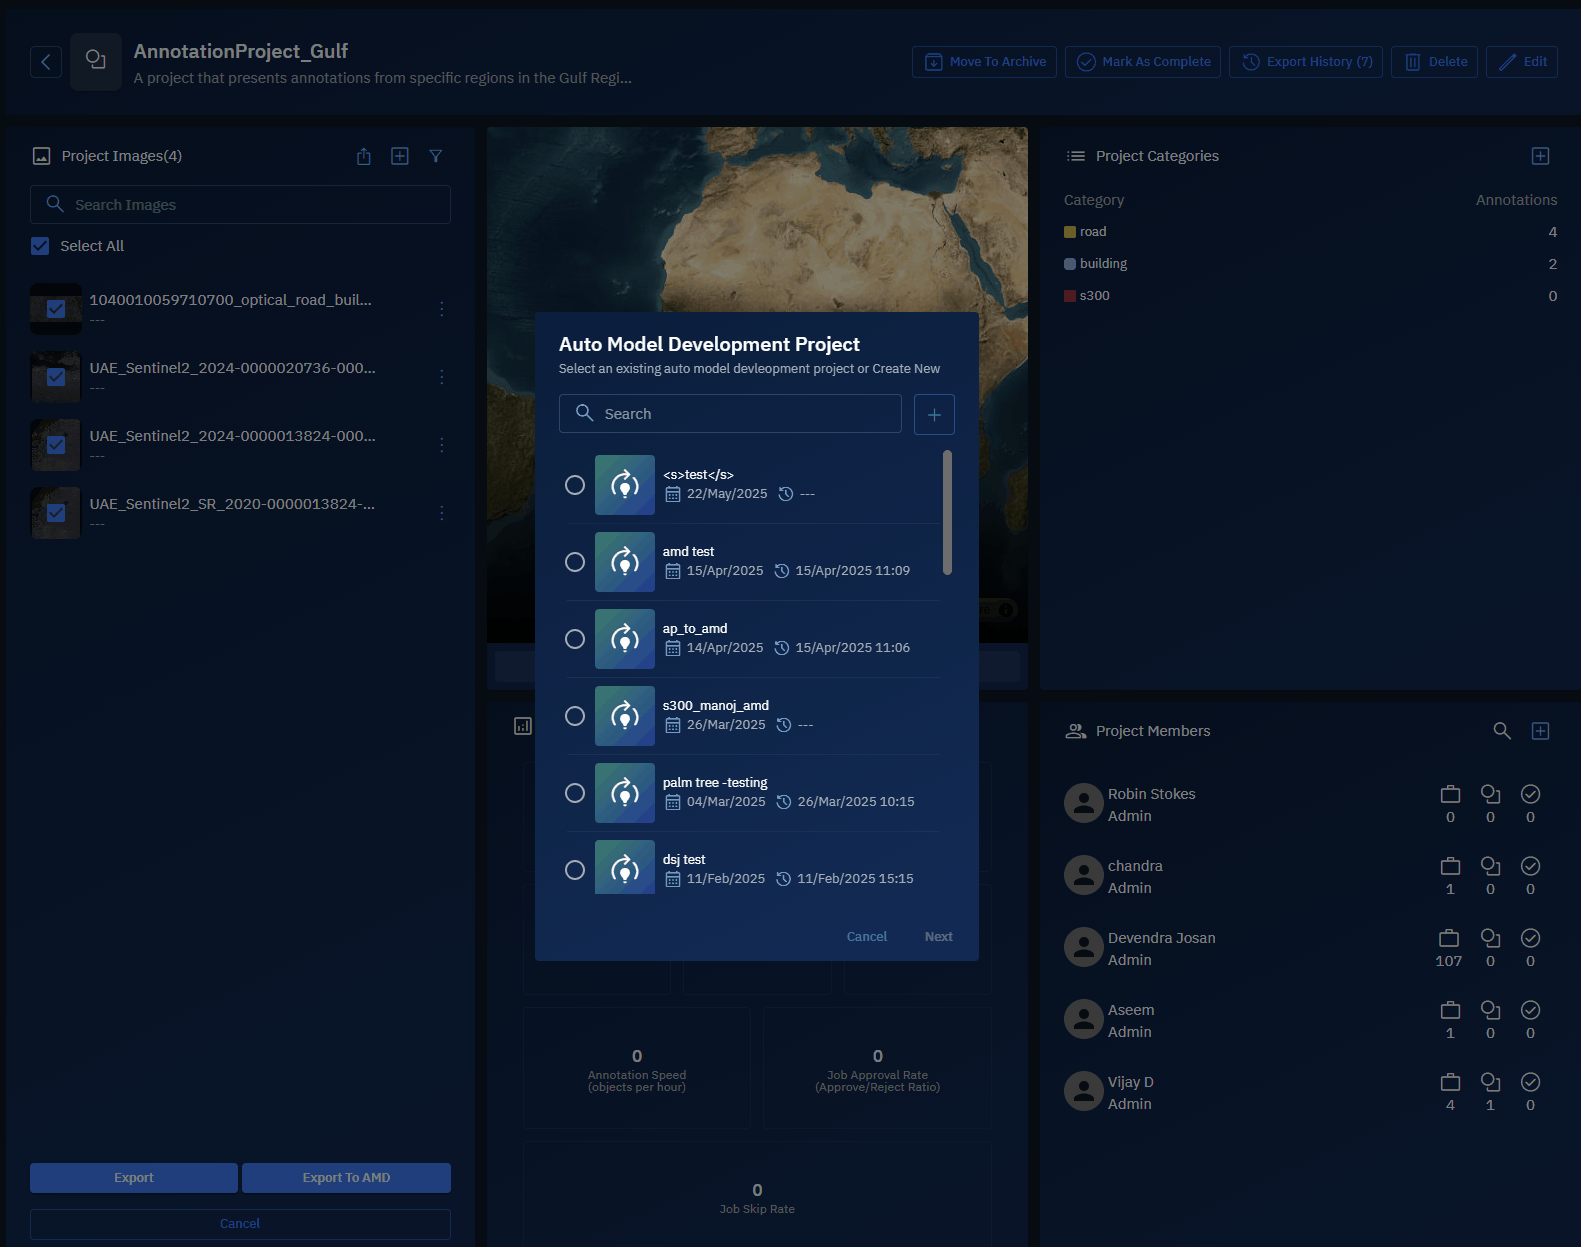Click the yellow road category color swatch

click(1070, 232)
